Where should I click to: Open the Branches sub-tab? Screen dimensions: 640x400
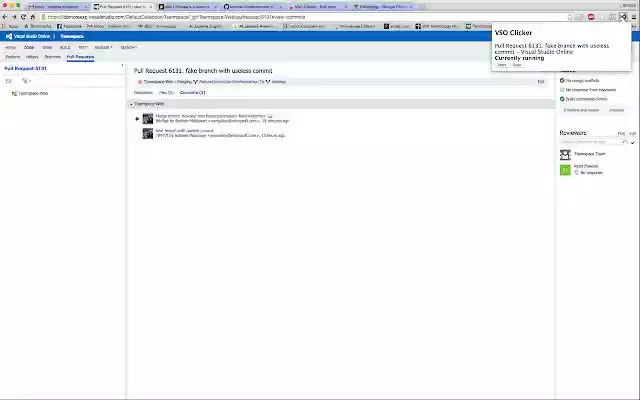[x=53, y=57]
